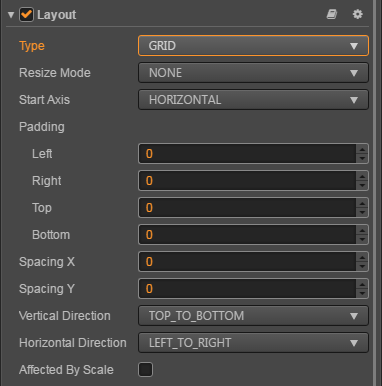Click the Top padding label

(42, 208)
